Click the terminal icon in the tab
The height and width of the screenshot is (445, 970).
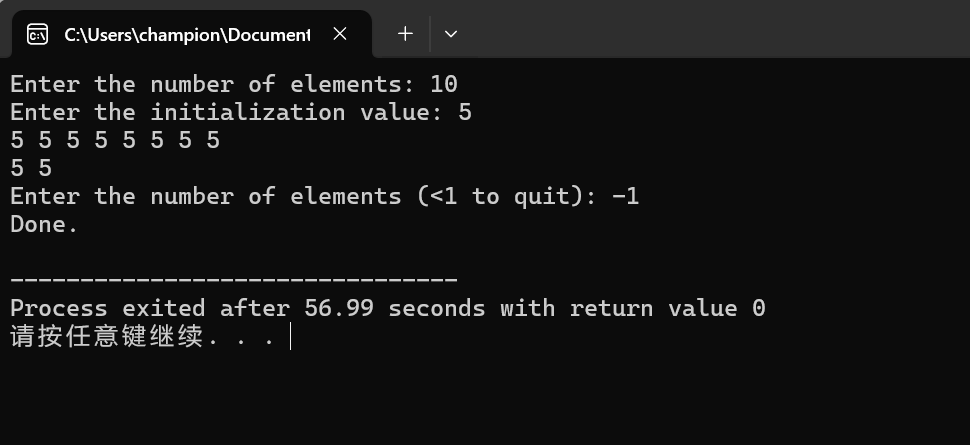click(x=38, y=35)
